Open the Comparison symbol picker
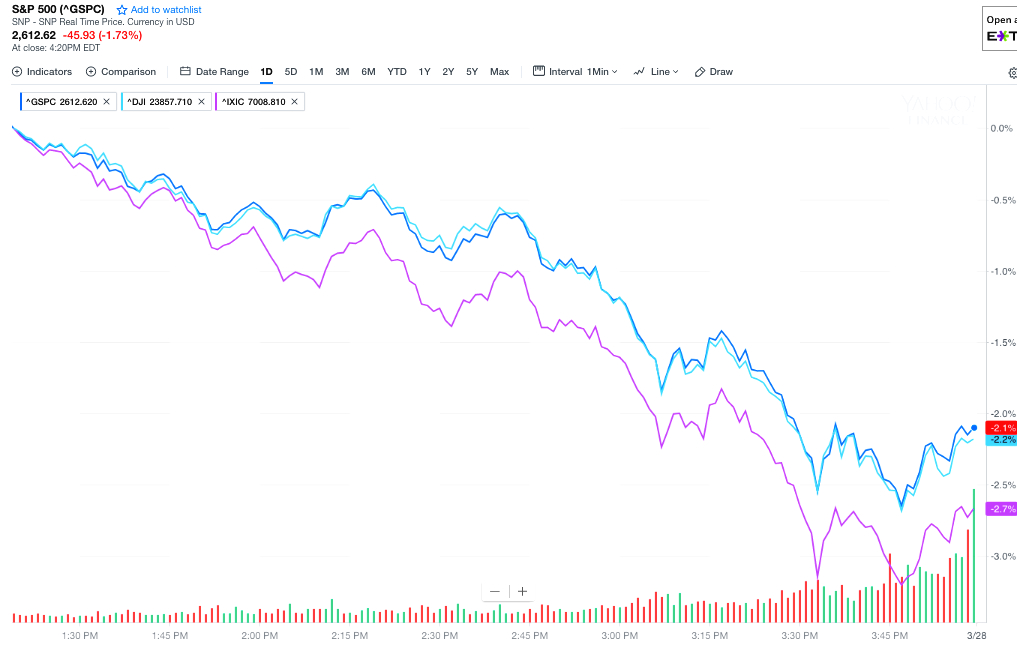Screen dimensions: 1017x649 click(121, 72)
